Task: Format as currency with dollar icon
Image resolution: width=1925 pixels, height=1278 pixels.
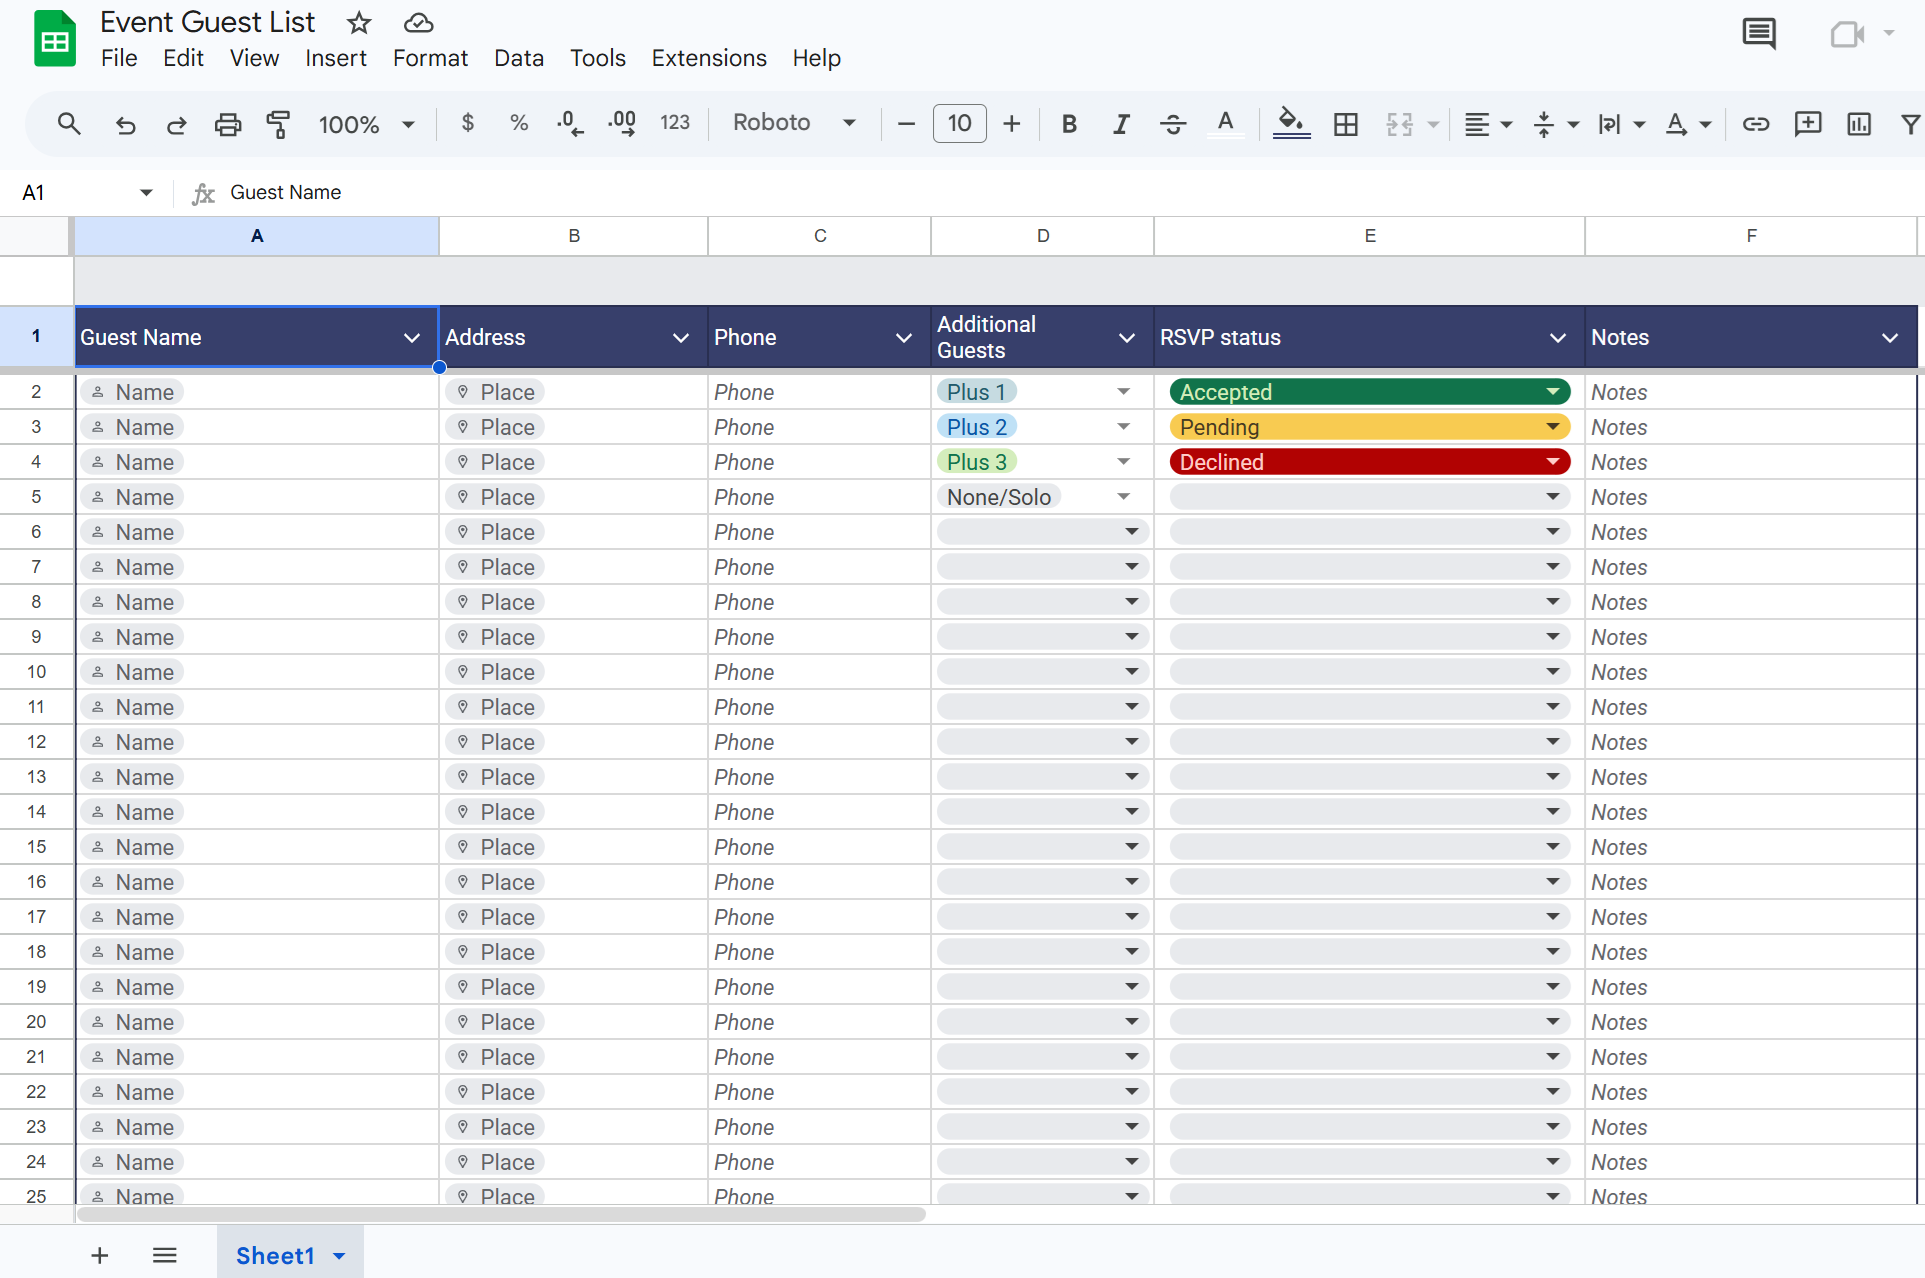Action: [467, 123]
